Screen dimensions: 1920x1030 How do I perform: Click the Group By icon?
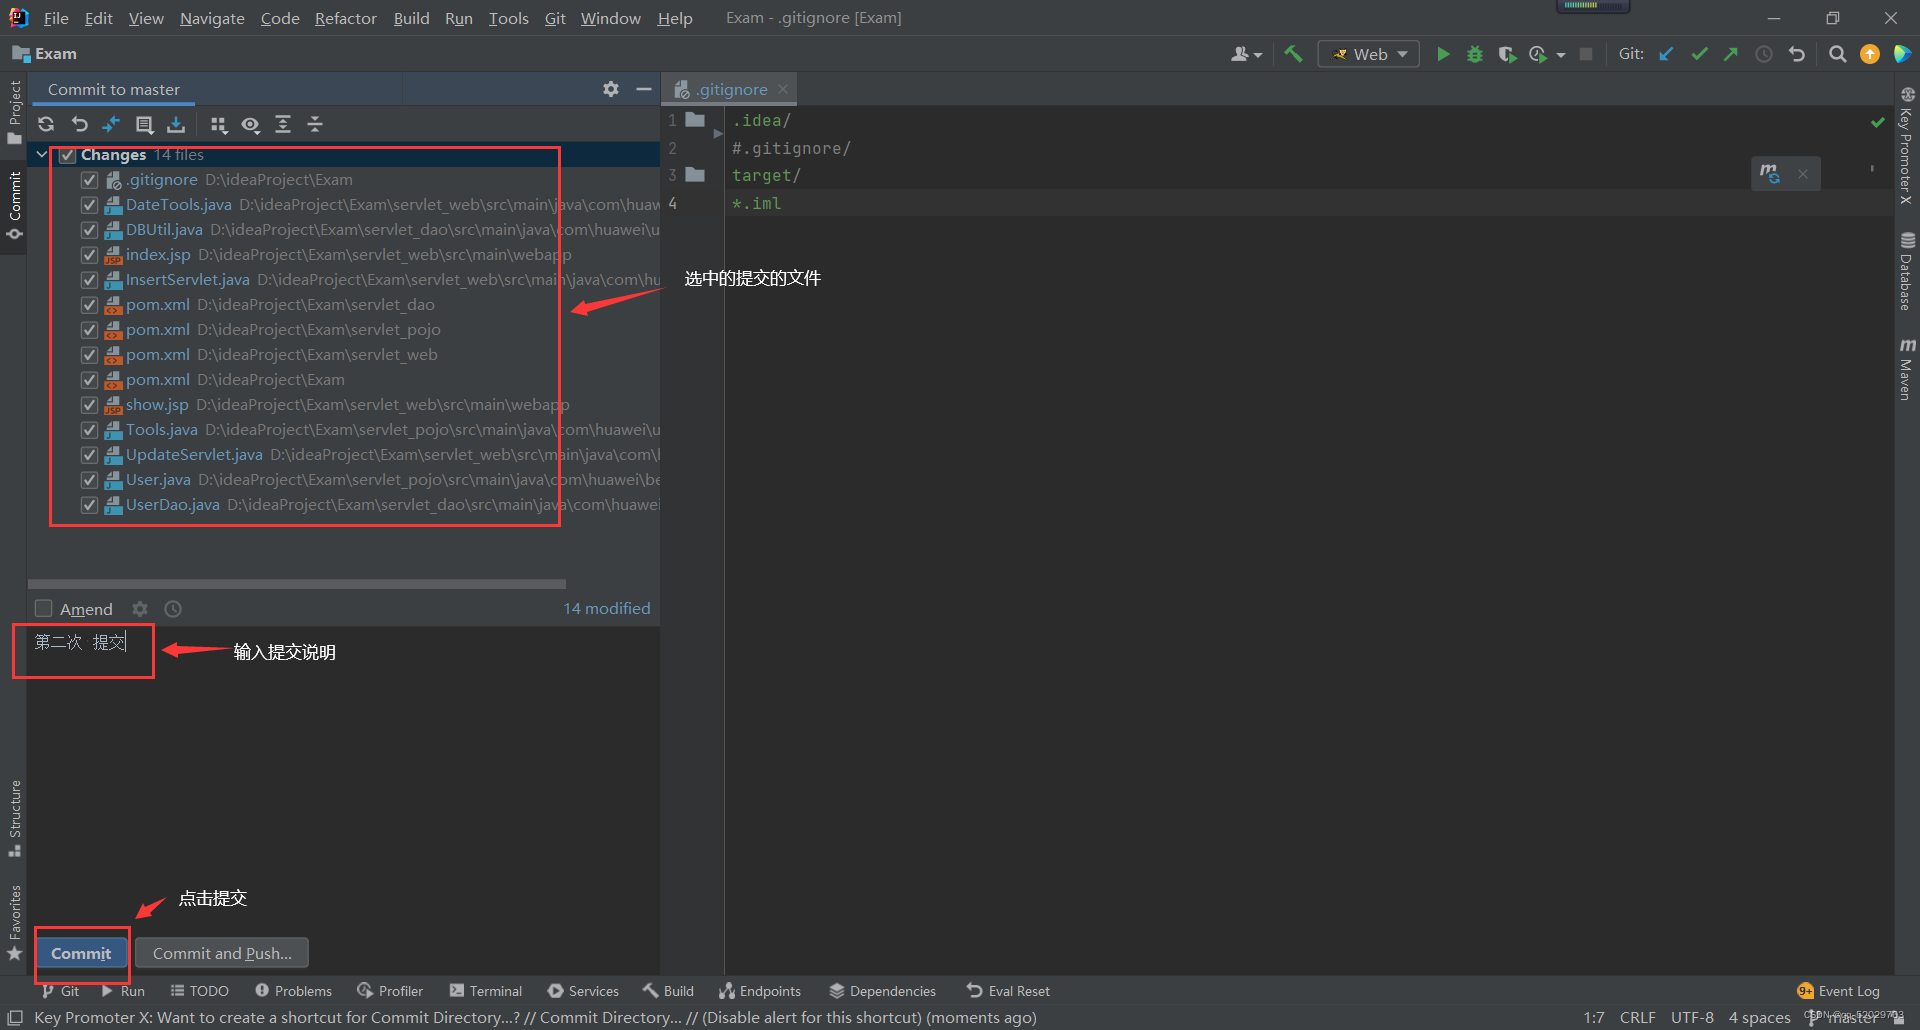click(x=218, y=124)
